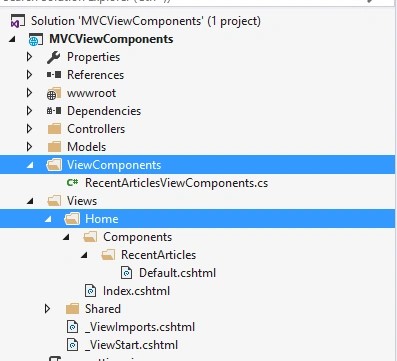This screenshot has width=397, height=361.
Task: Click the Index.cshtml file icon
Action: tap(91, 291)
